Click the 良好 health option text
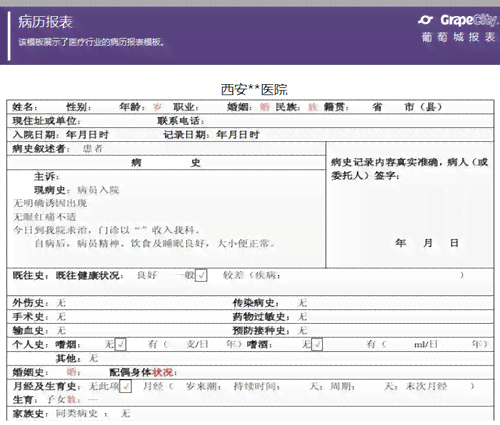Screen dimensions: 500x425 click(x=147, y=275)
